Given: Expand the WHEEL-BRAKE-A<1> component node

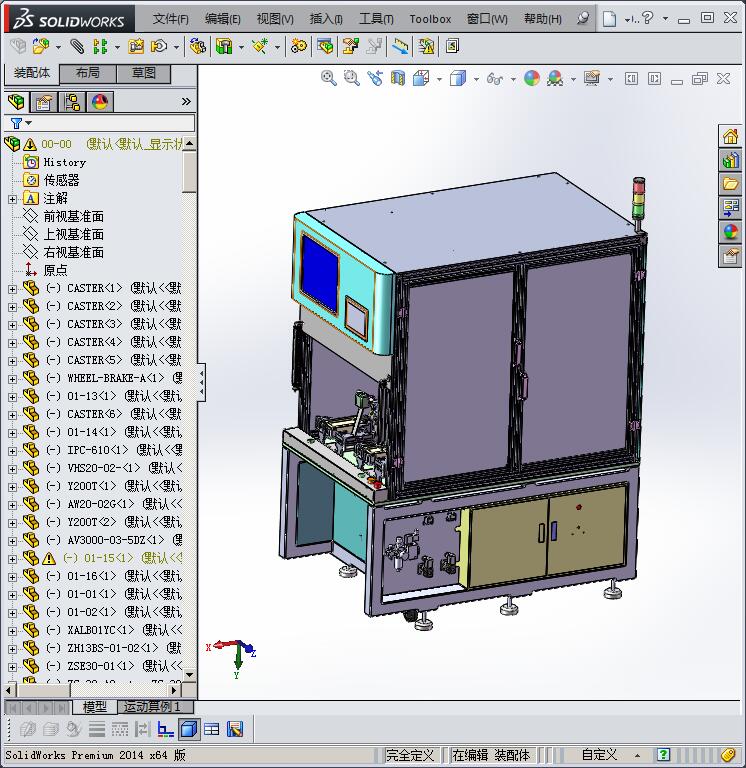Looking at the screenshot, I should (x=12, y=379).
